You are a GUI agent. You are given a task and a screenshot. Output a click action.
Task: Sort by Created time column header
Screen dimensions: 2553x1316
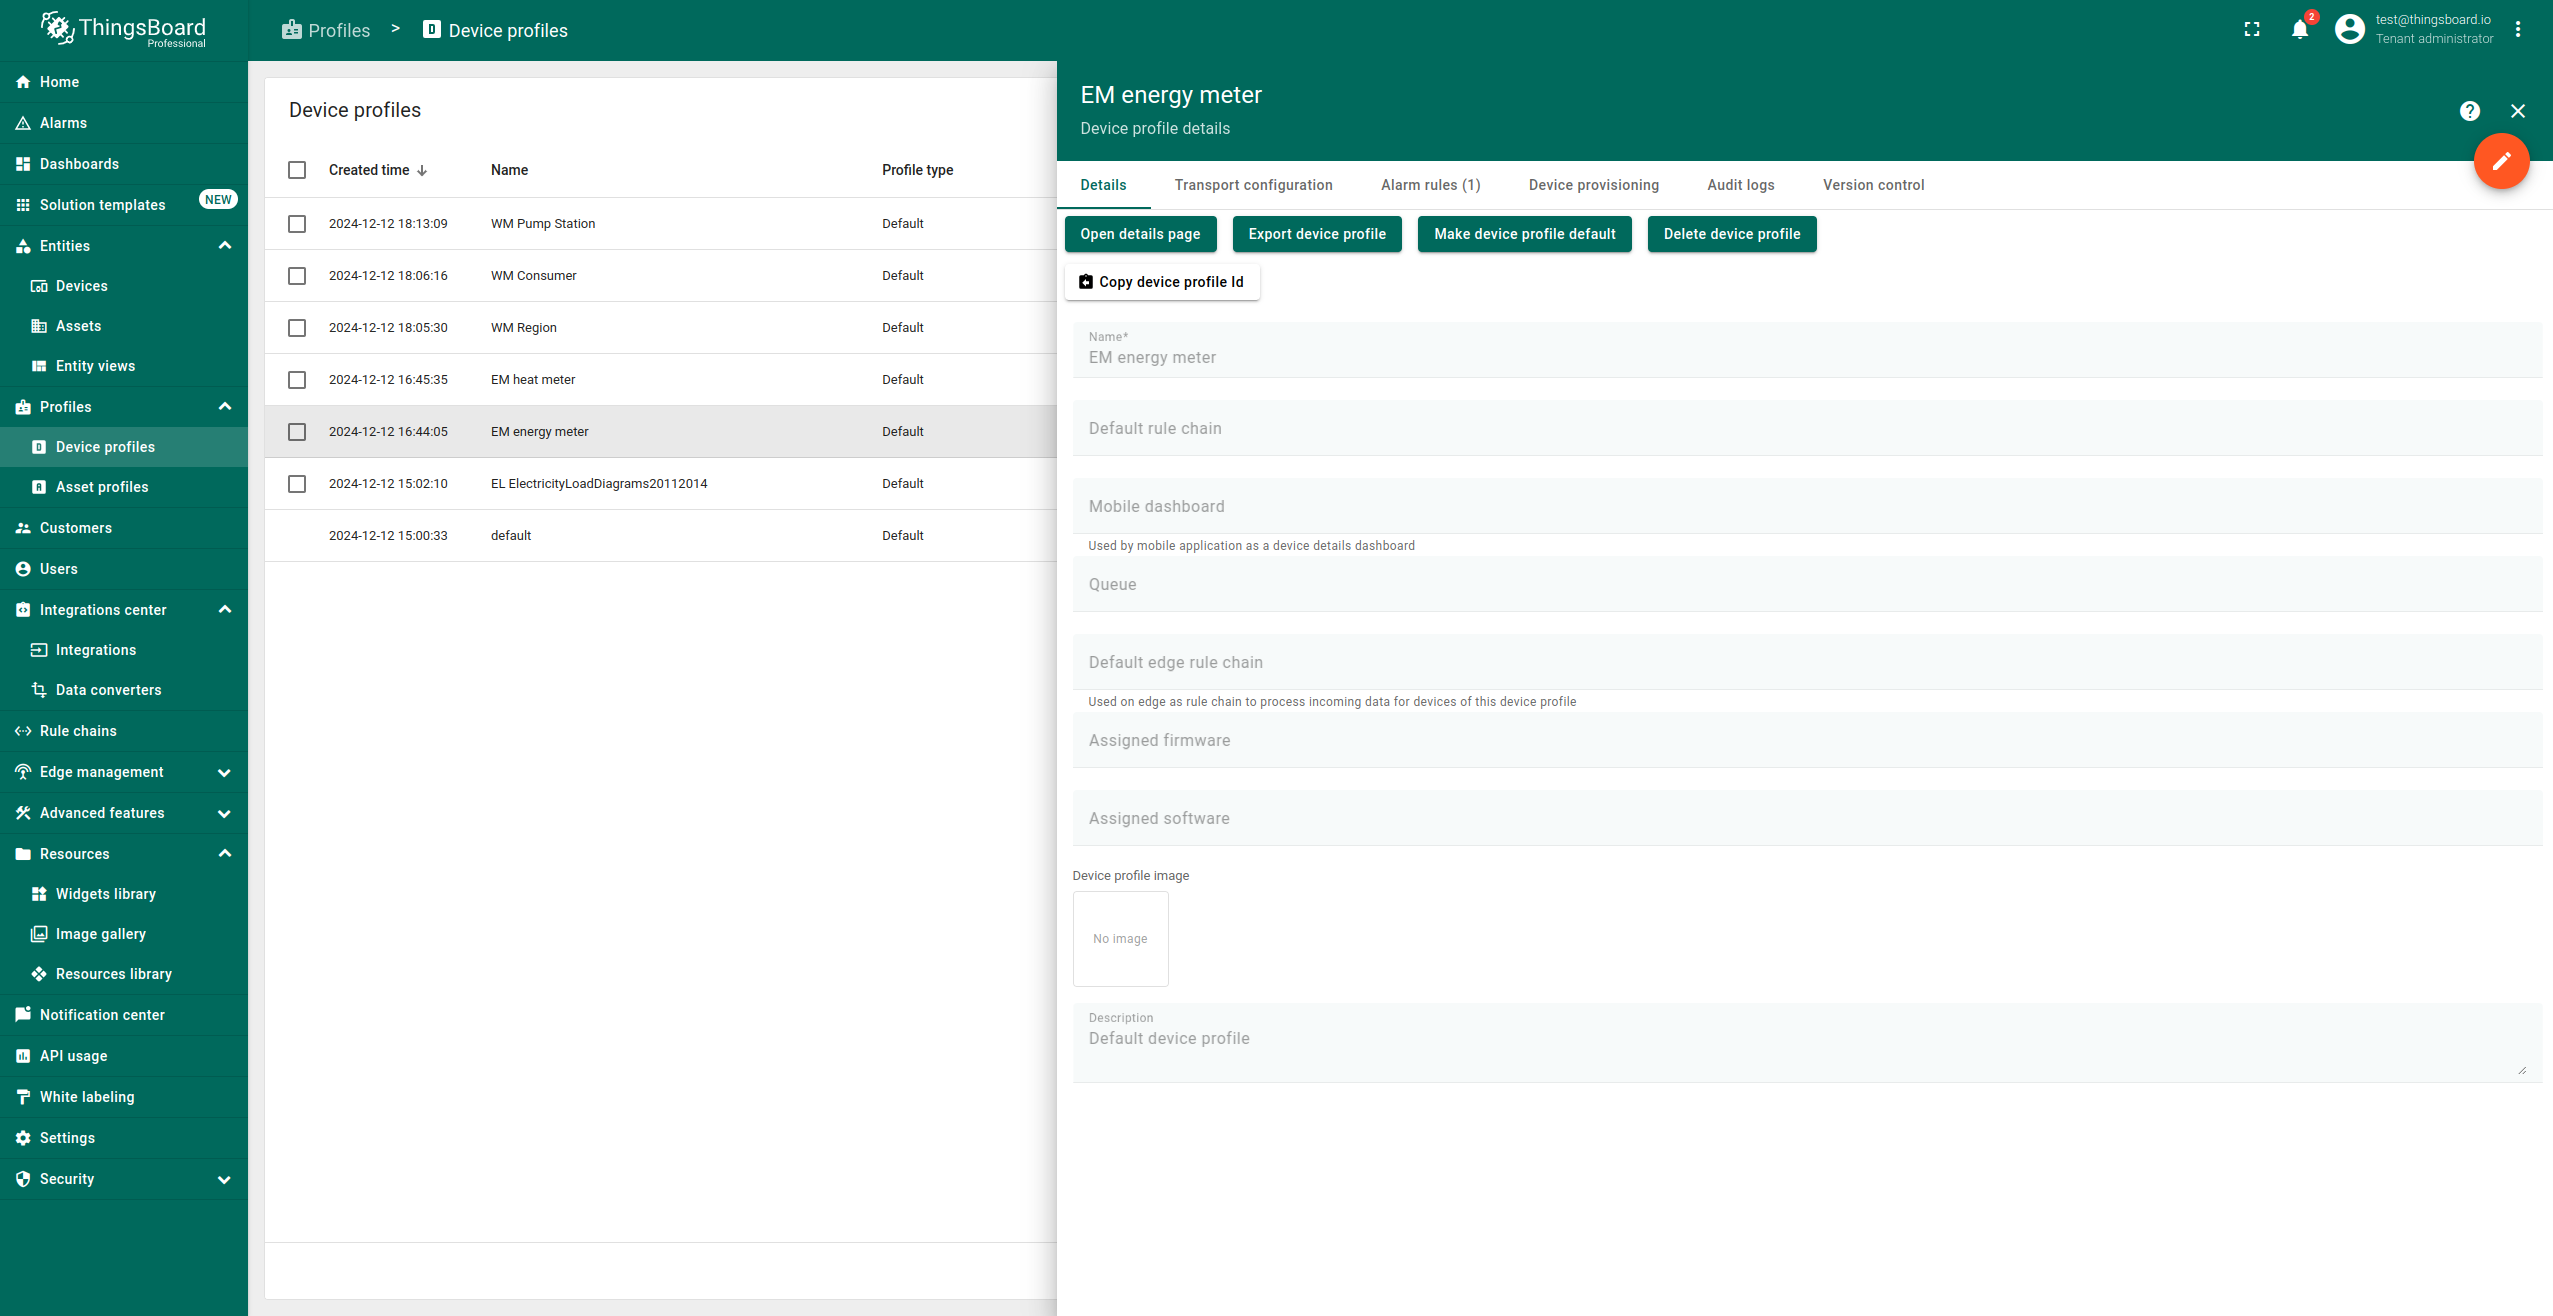pyautogui.click(x=370, y=170)
